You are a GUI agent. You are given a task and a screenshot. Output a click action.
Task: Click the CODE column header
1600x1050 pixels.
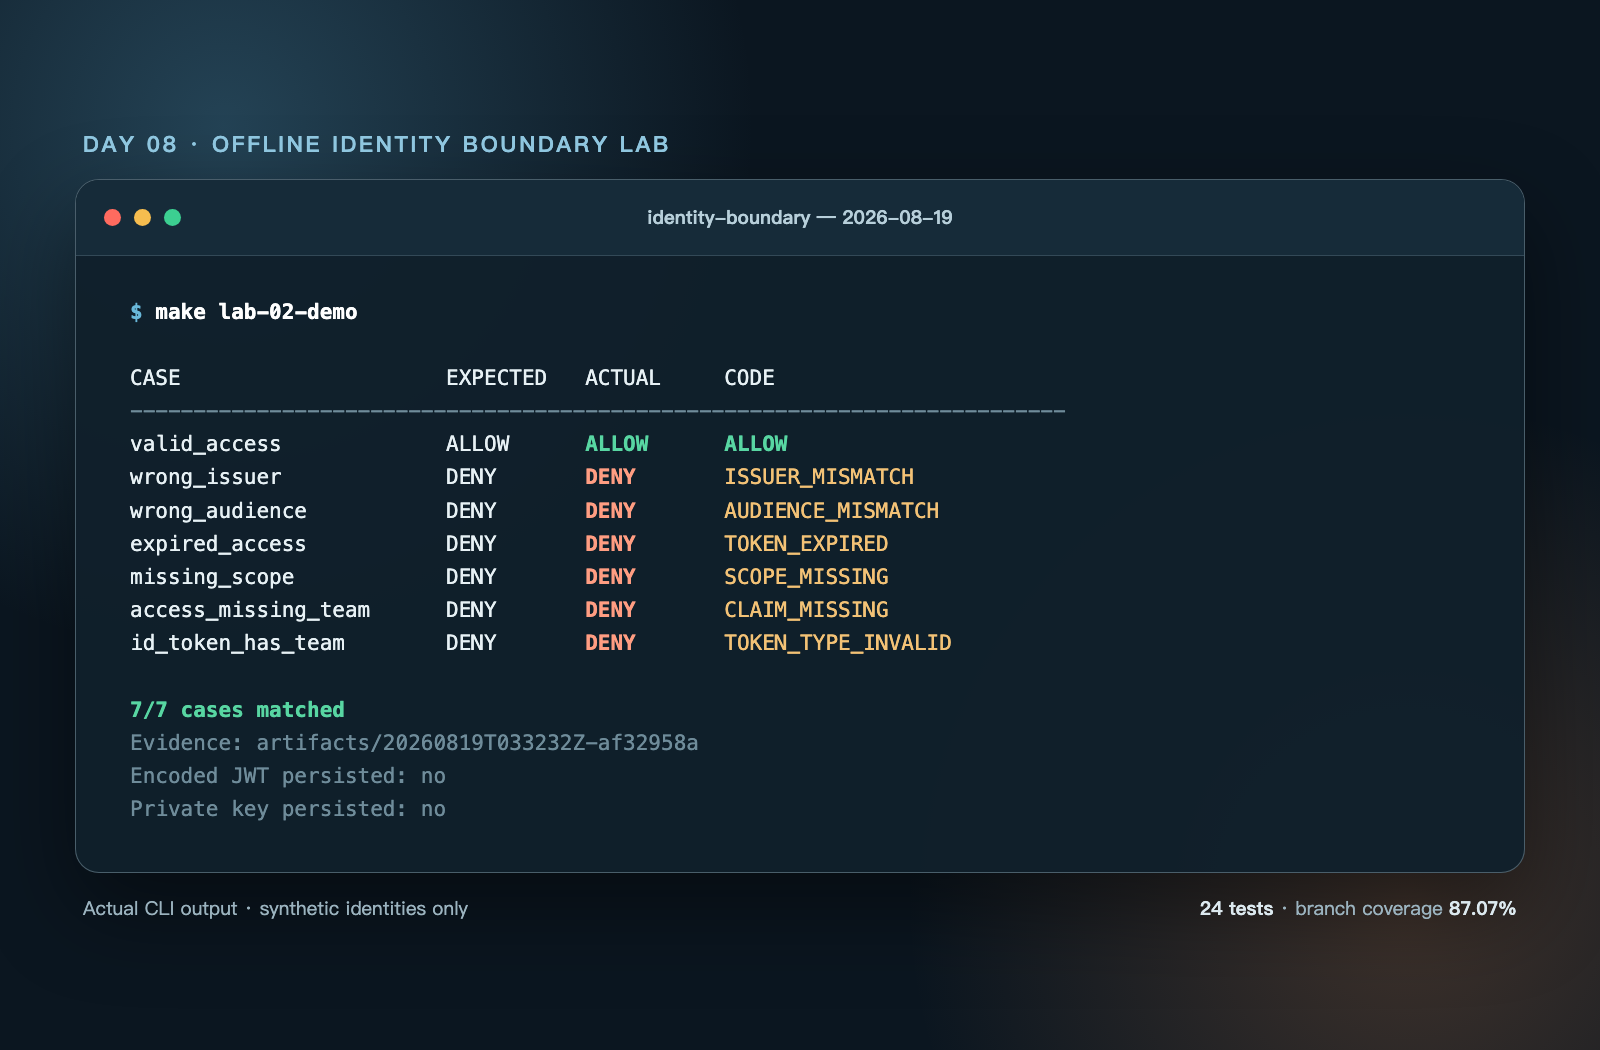click(x=749, y=378)
